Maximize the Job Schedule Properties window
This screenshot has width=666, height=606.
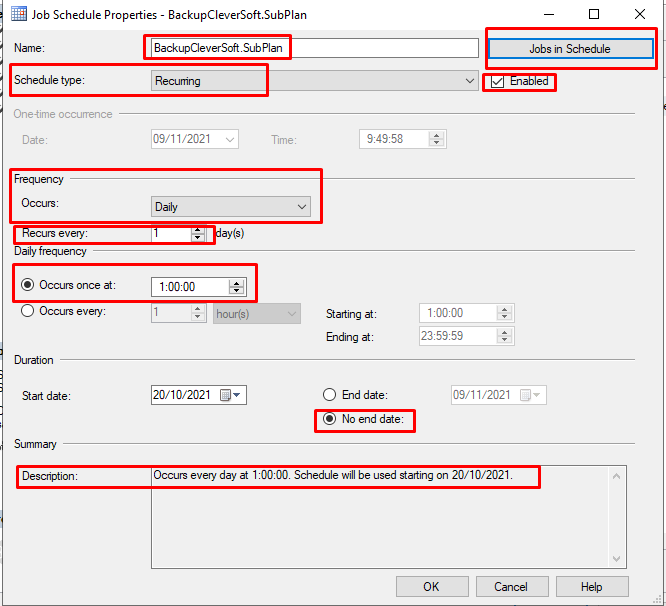(x=594, y=15)
